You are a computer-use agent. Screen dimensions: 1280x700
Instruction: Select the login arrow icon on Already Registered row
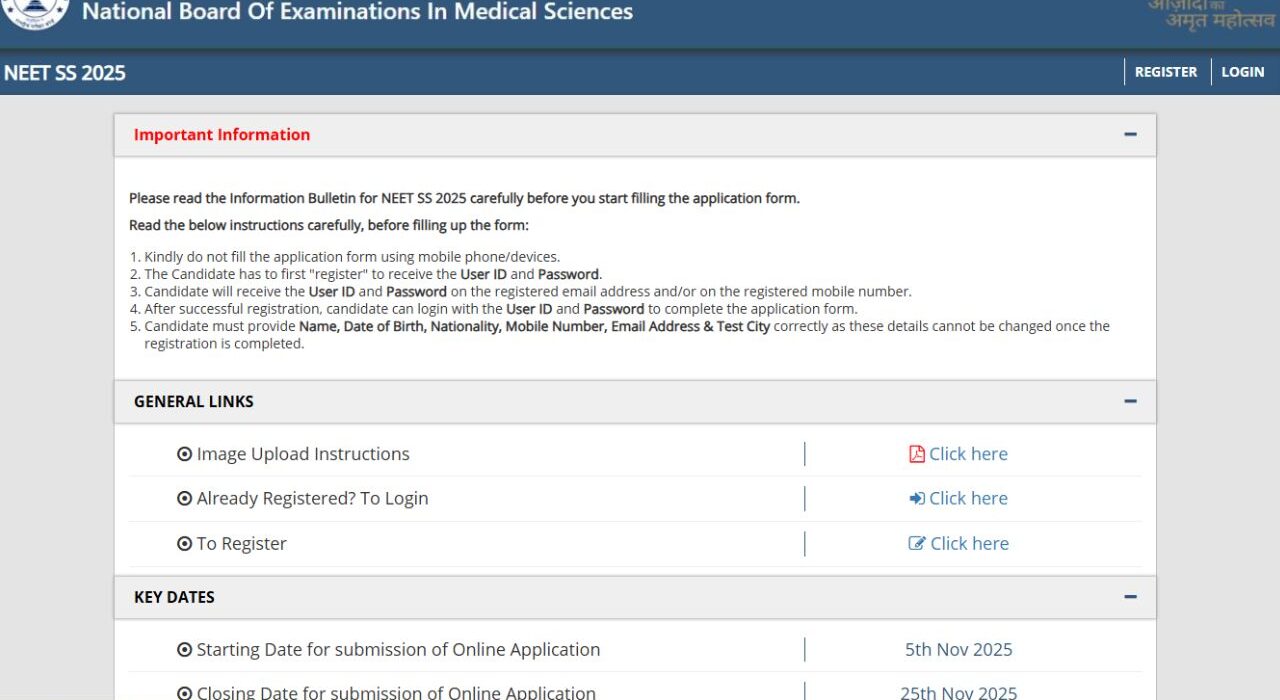click(917, 497)
